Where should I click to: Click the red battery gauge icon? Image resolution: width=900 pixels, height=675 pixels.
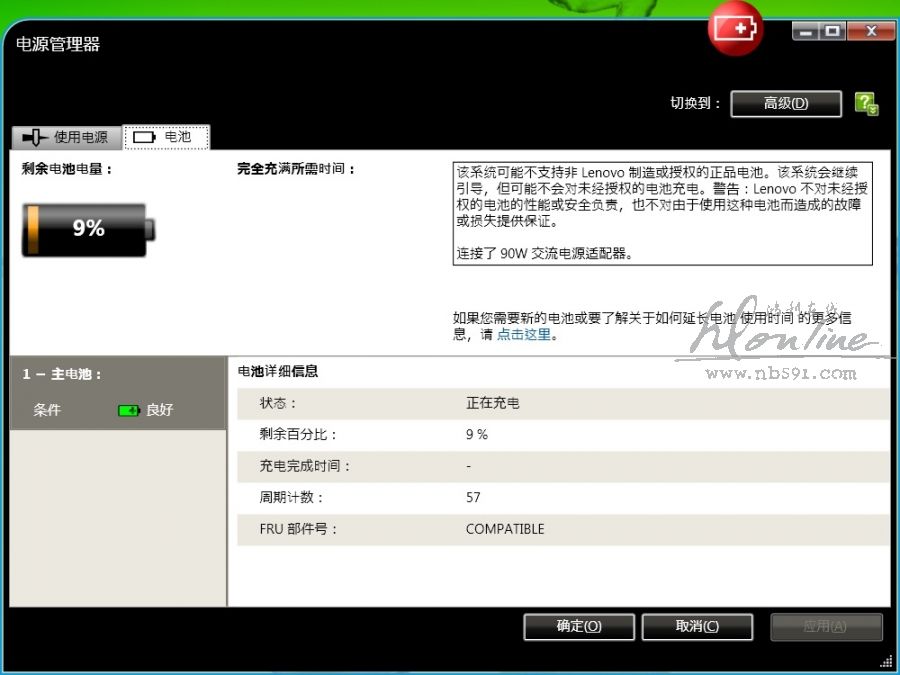point(735,29)
